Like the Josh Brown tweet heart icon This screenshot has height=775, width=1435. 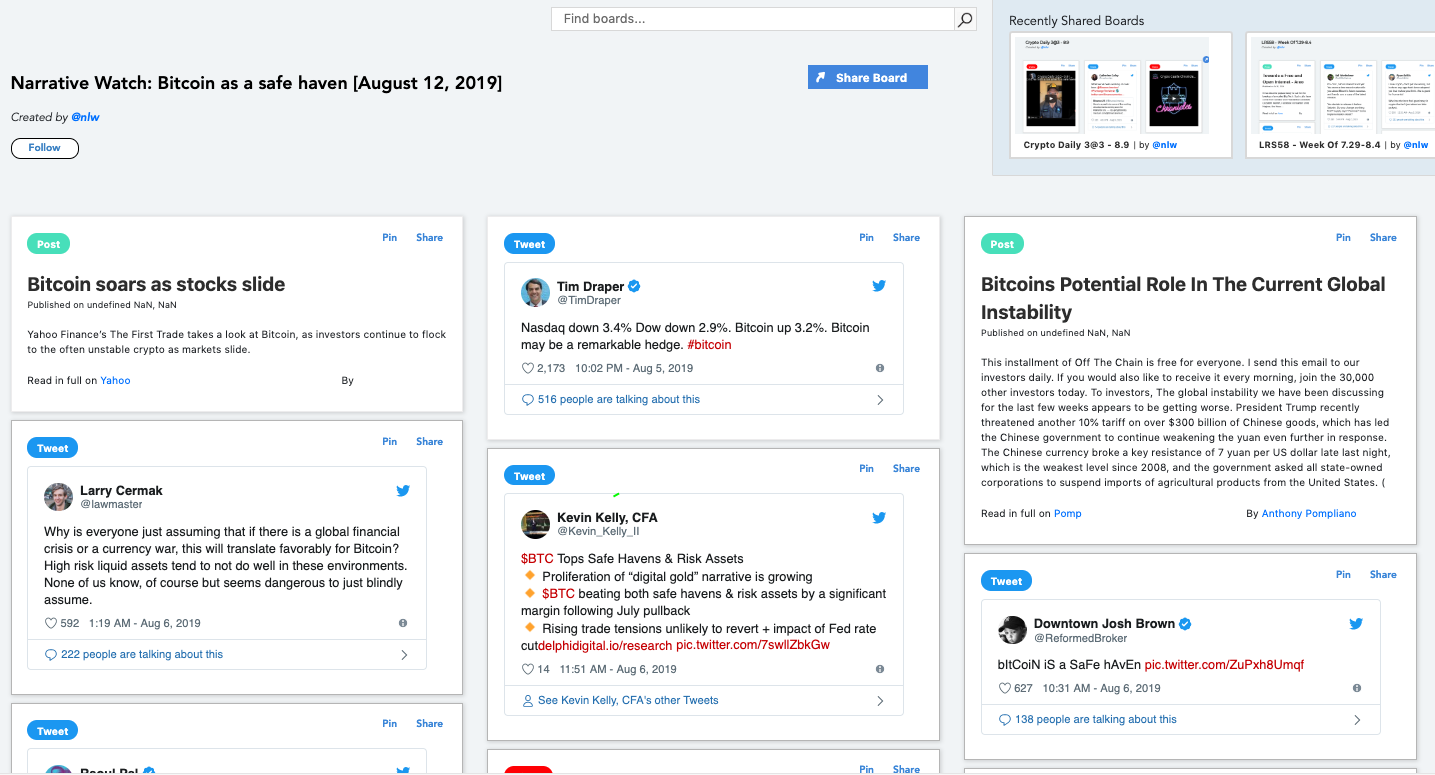[x=1005, y=688]
